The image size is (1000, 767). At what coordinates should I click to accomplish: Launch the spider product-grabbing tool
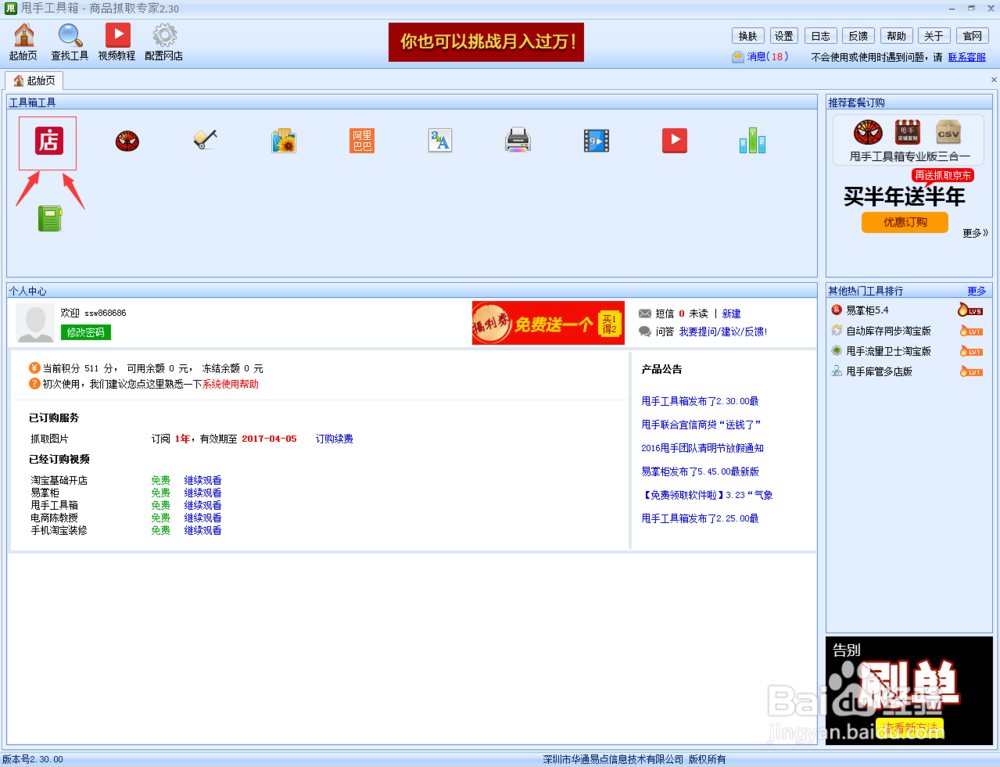[x=126, y=140]
